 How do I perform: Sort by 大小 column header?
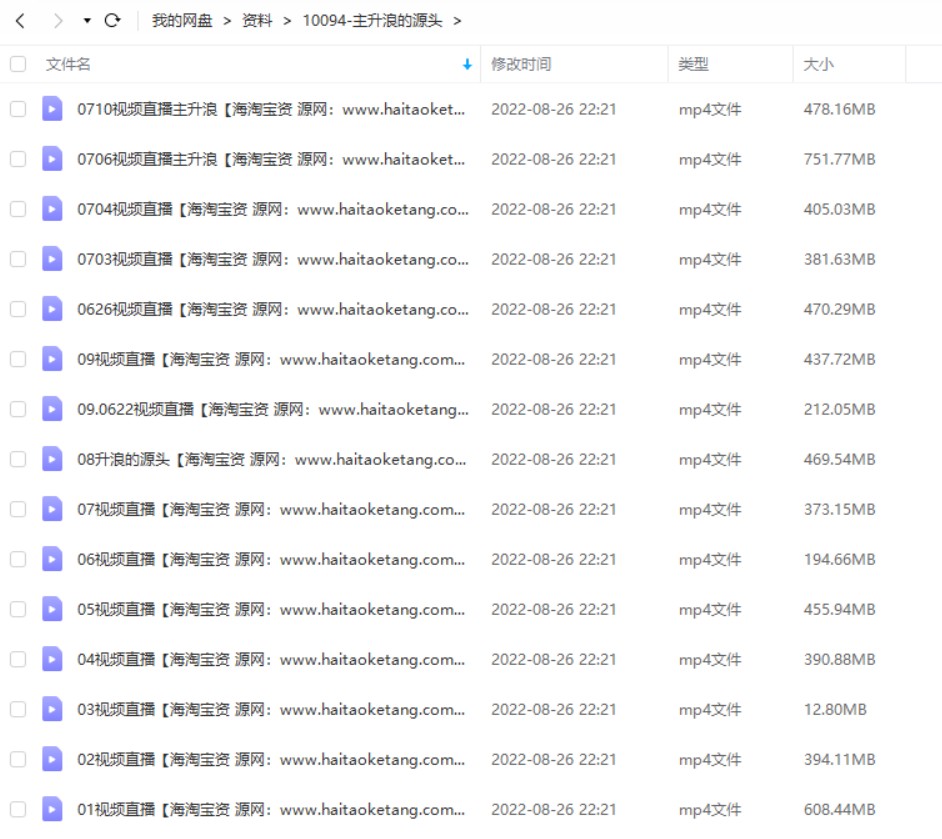tap(818, 64)
